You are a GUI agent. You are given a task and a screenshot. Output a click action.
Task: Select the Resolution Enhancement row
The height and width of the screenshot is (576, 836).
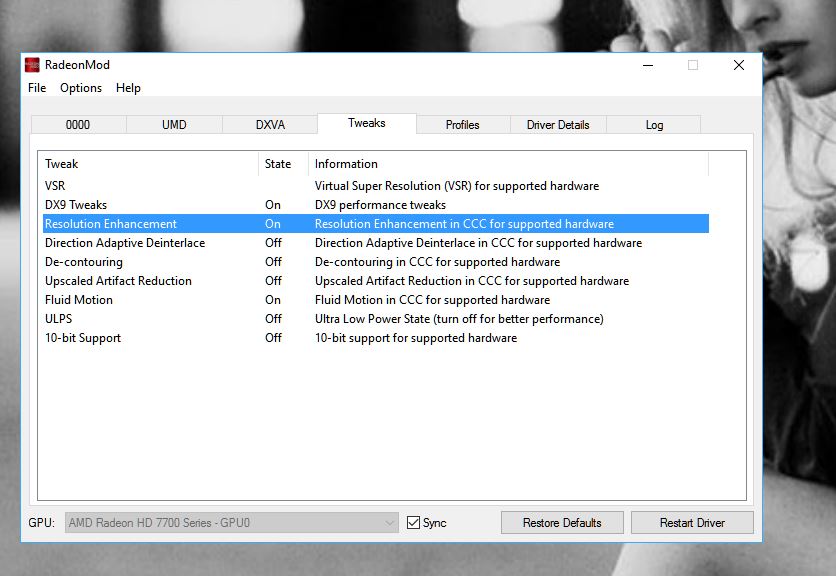pos(375,223)
